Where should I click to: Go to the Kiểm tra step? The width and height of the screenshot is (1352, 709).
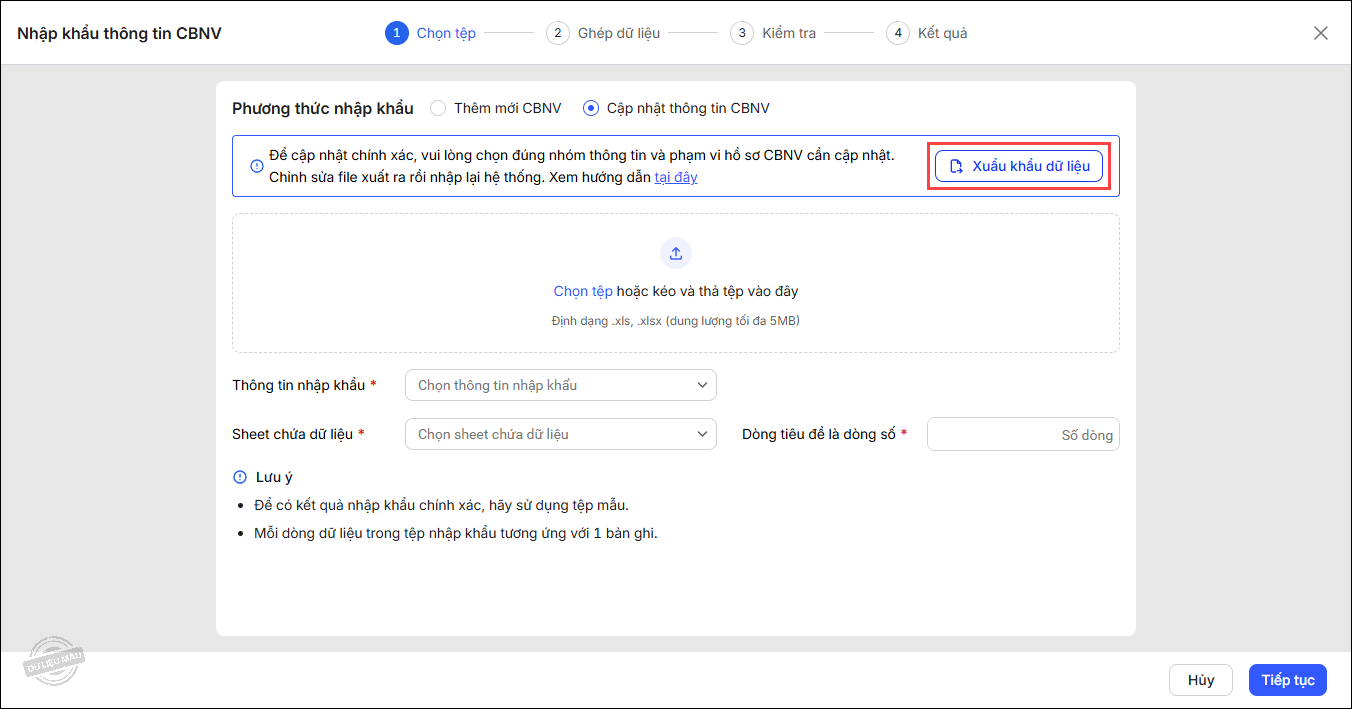point(788,33)
